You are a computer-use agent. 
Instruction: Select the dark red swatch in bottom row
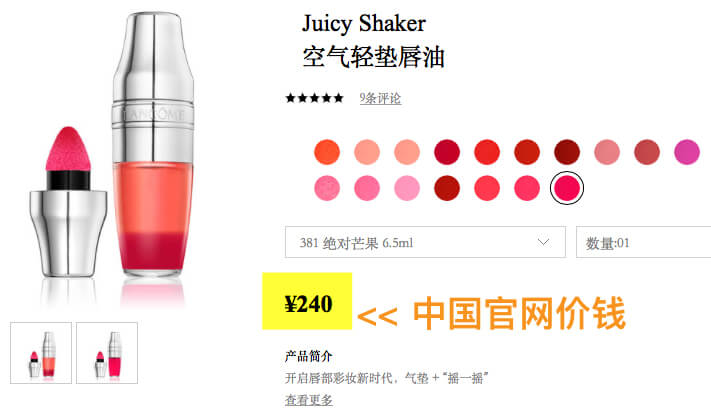coord(447,188)
